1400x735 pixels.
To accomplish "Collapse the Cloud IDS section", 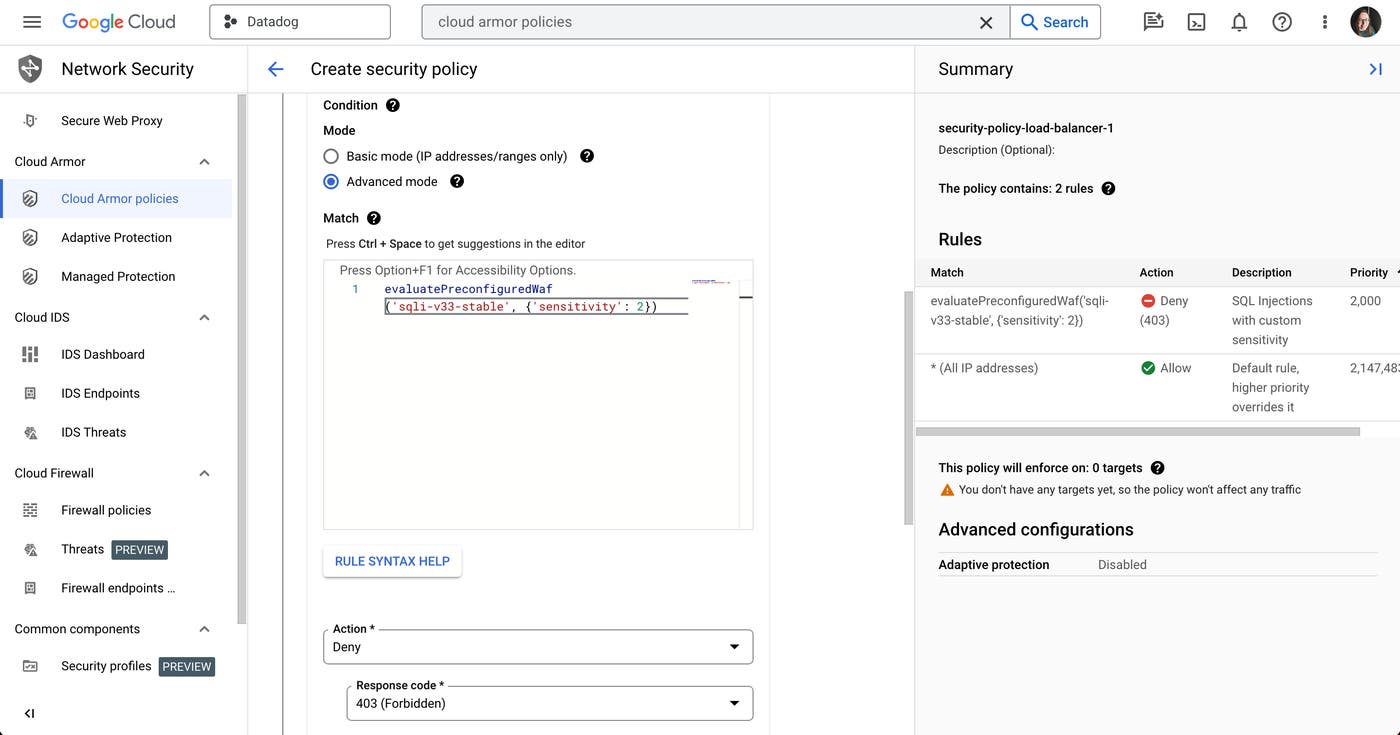I will [204, 318].
